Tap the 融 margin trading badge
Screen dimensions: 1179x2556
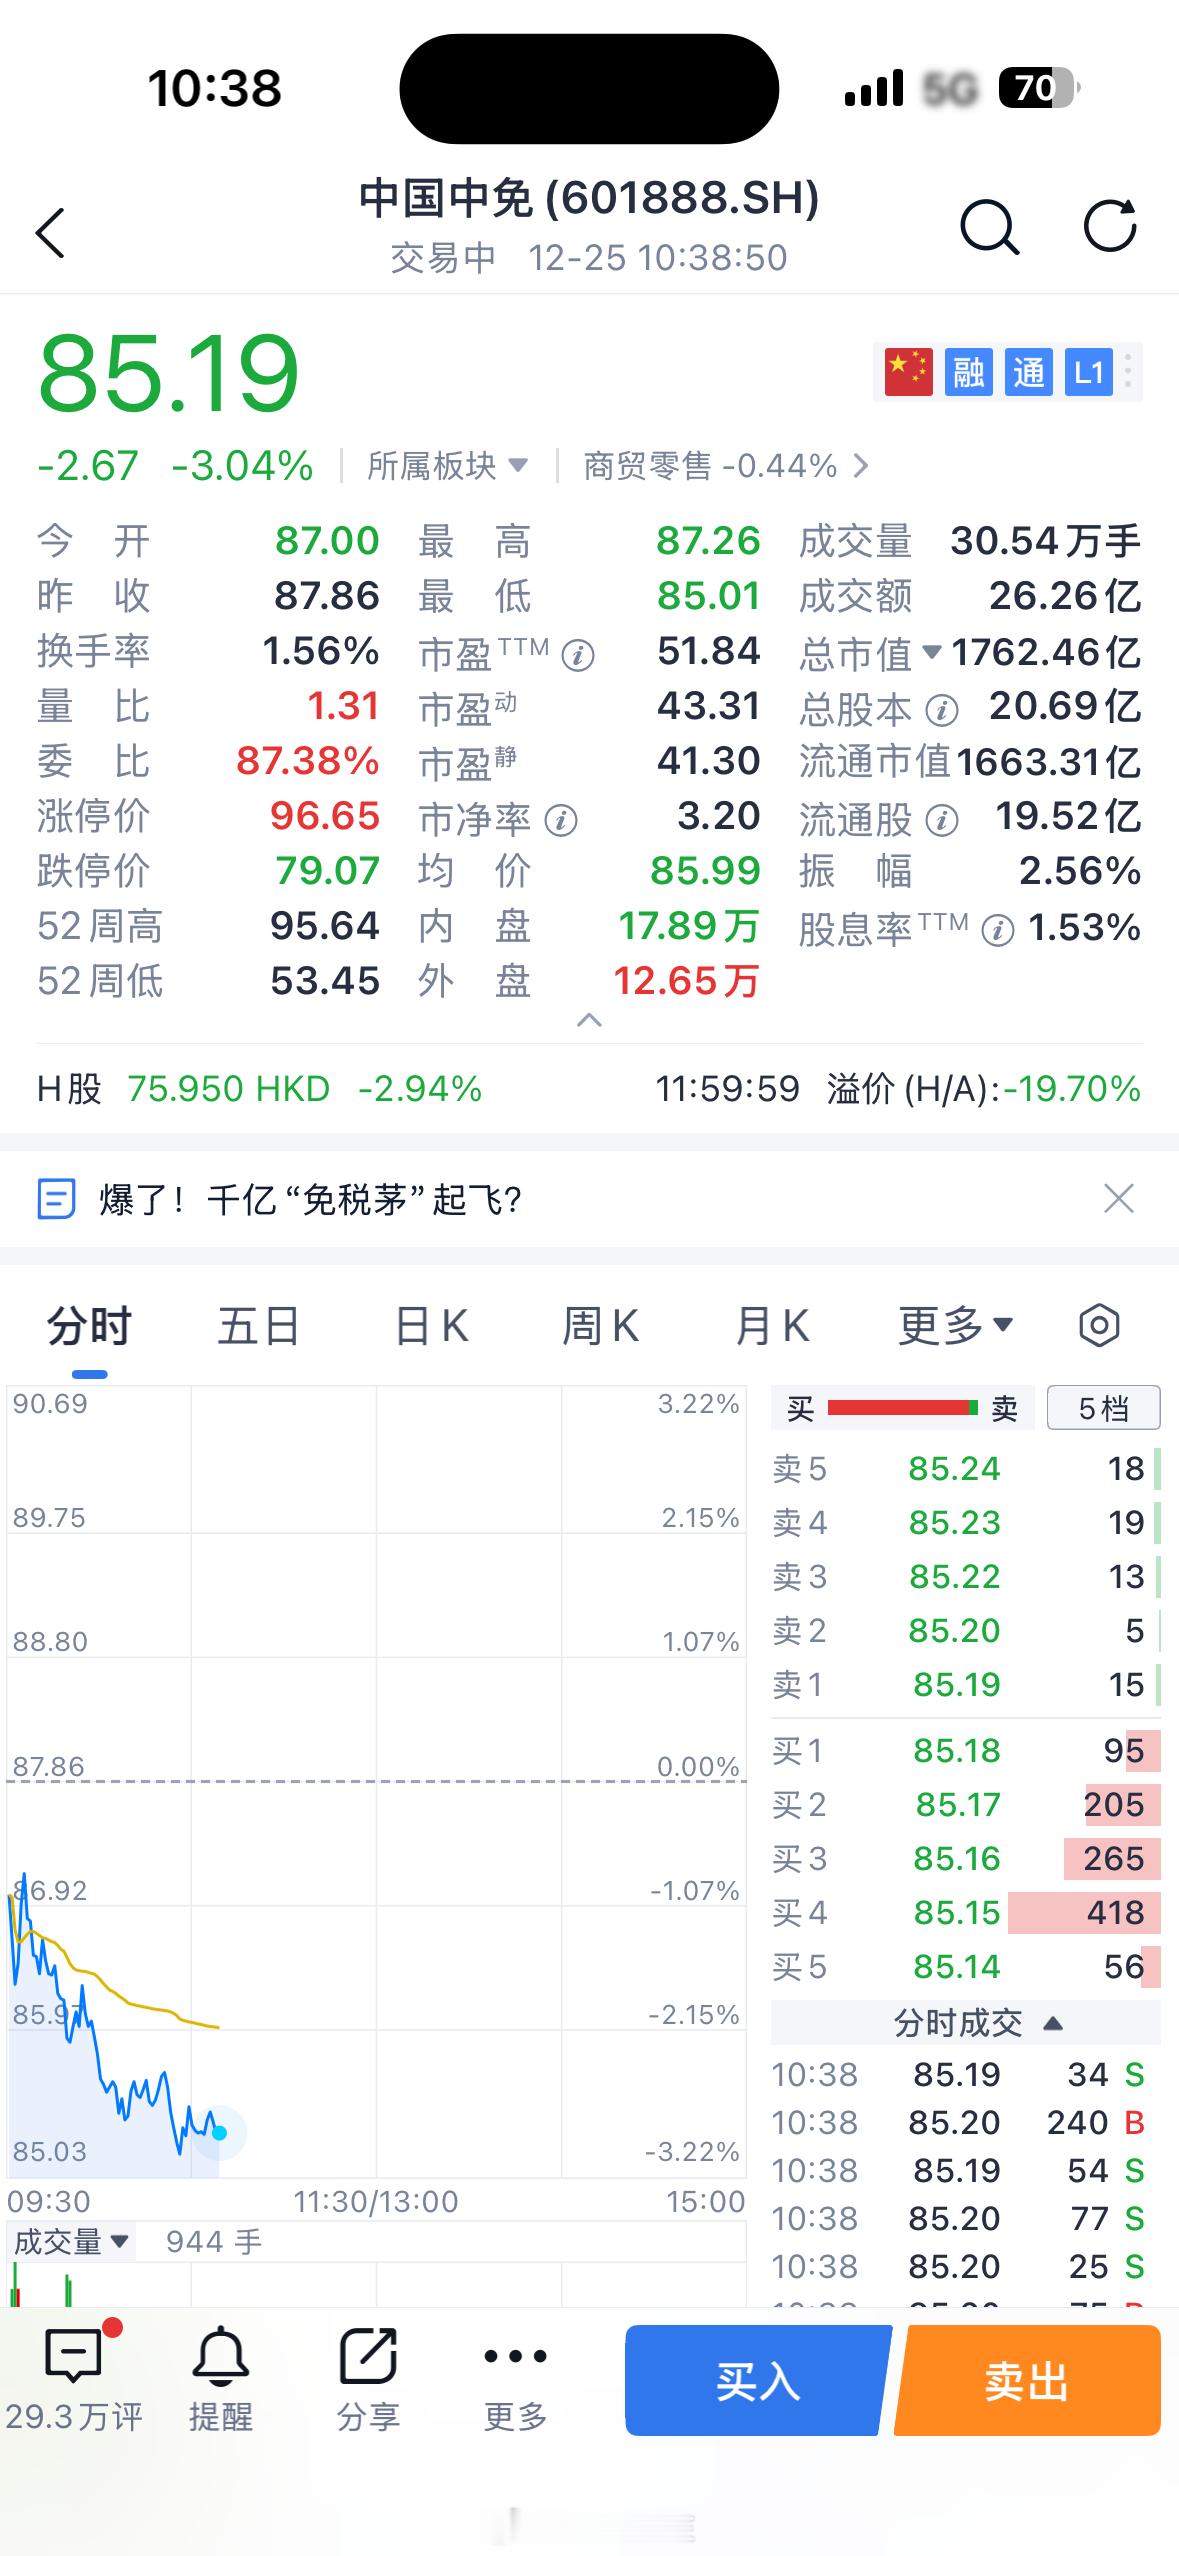(968, 372)
